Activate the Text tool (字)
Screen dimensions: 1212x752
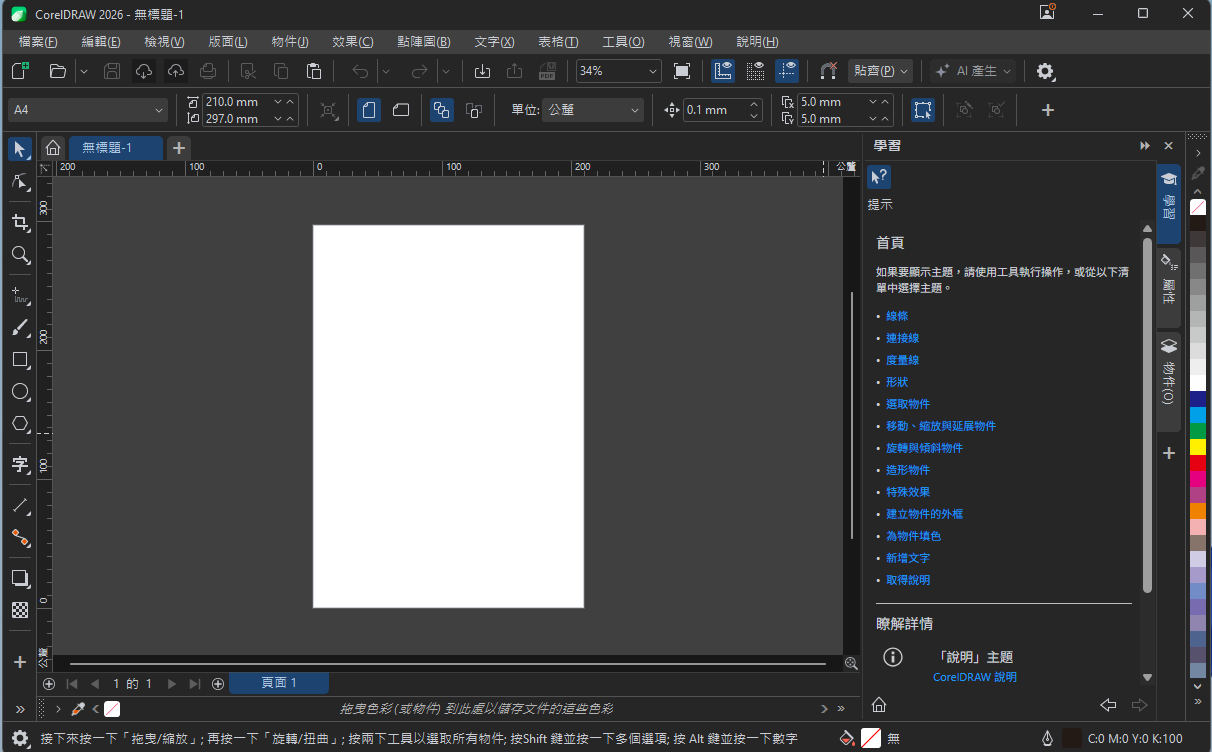[x=20, y=464]
